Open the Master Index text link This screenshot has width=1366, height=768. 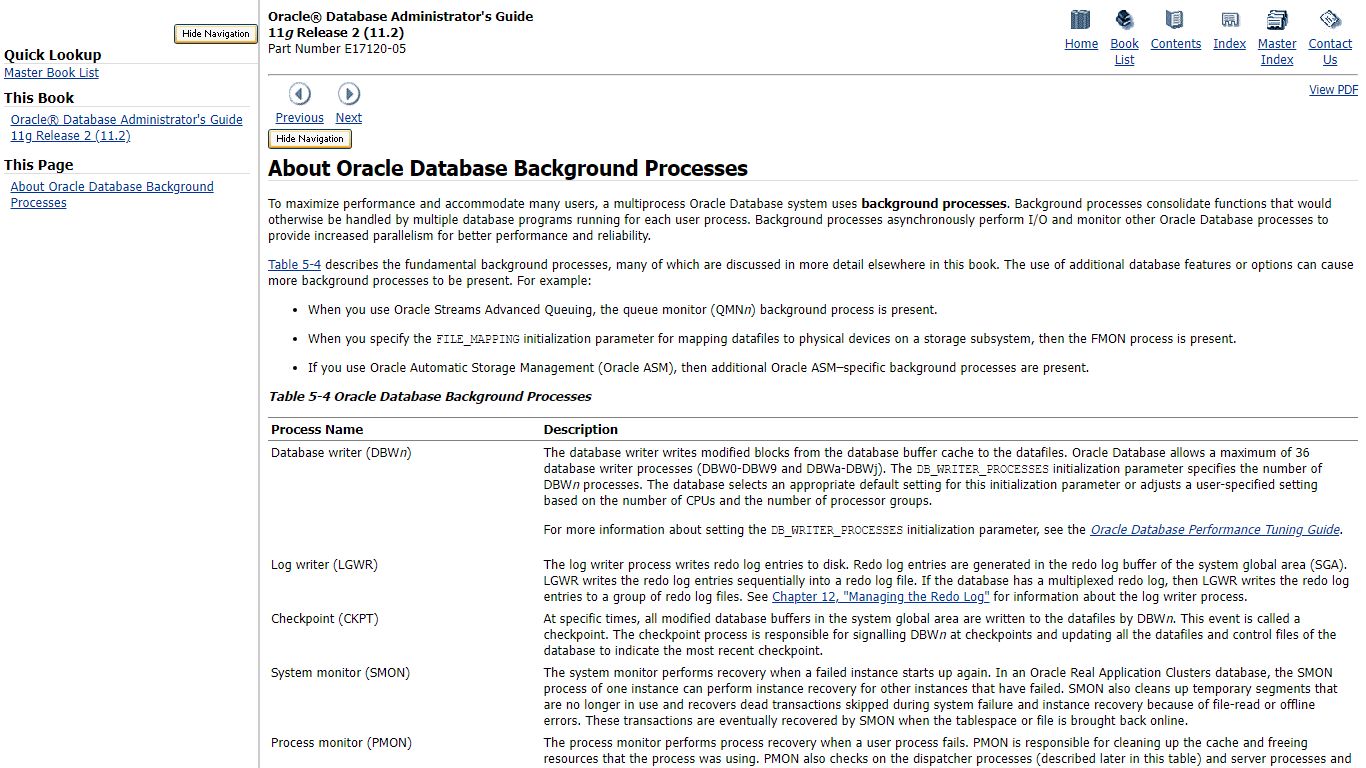click(1277, 52)
